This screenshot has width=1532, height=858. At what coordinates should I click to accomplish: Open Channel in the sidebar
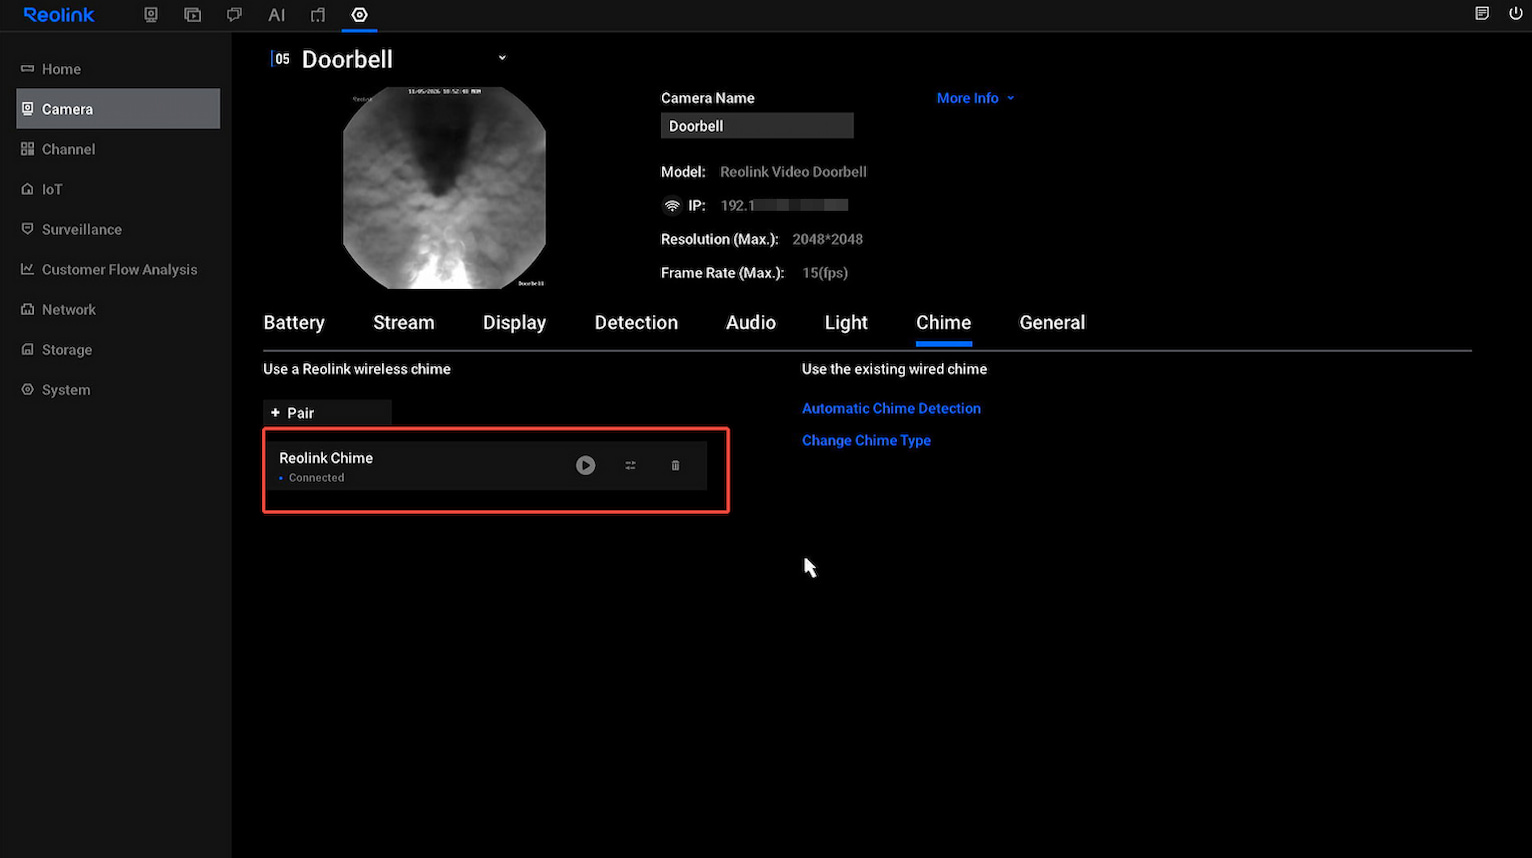tap(118, 149)
